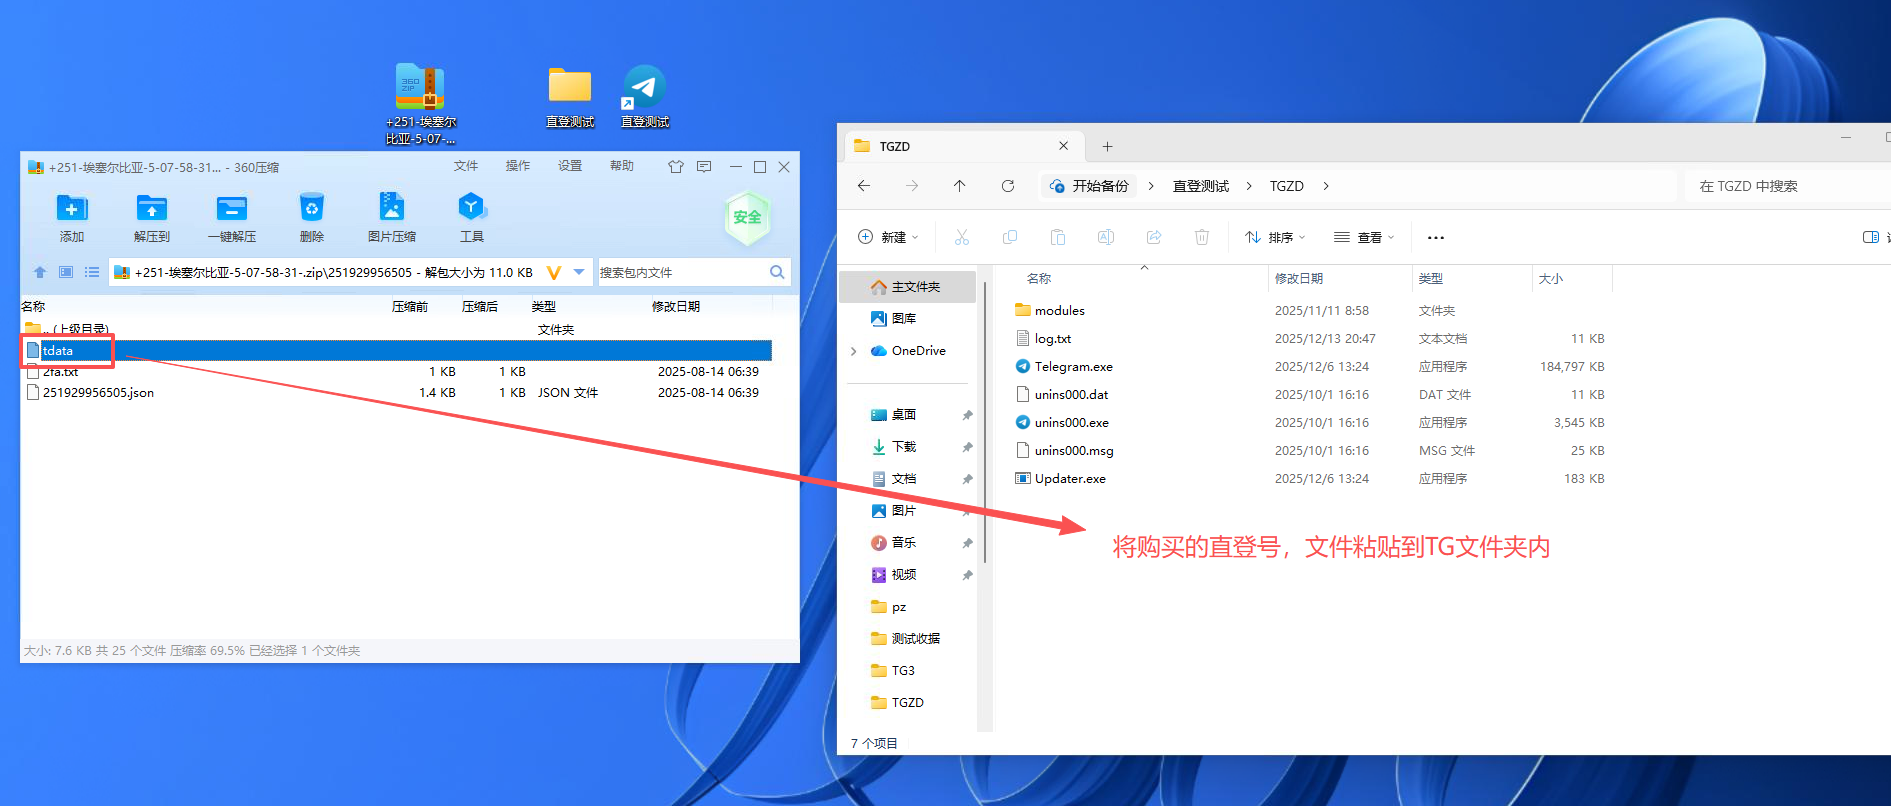Click the 在 TGZD 中搜索 search field
1891x806 pixels.
(1780, 186)
